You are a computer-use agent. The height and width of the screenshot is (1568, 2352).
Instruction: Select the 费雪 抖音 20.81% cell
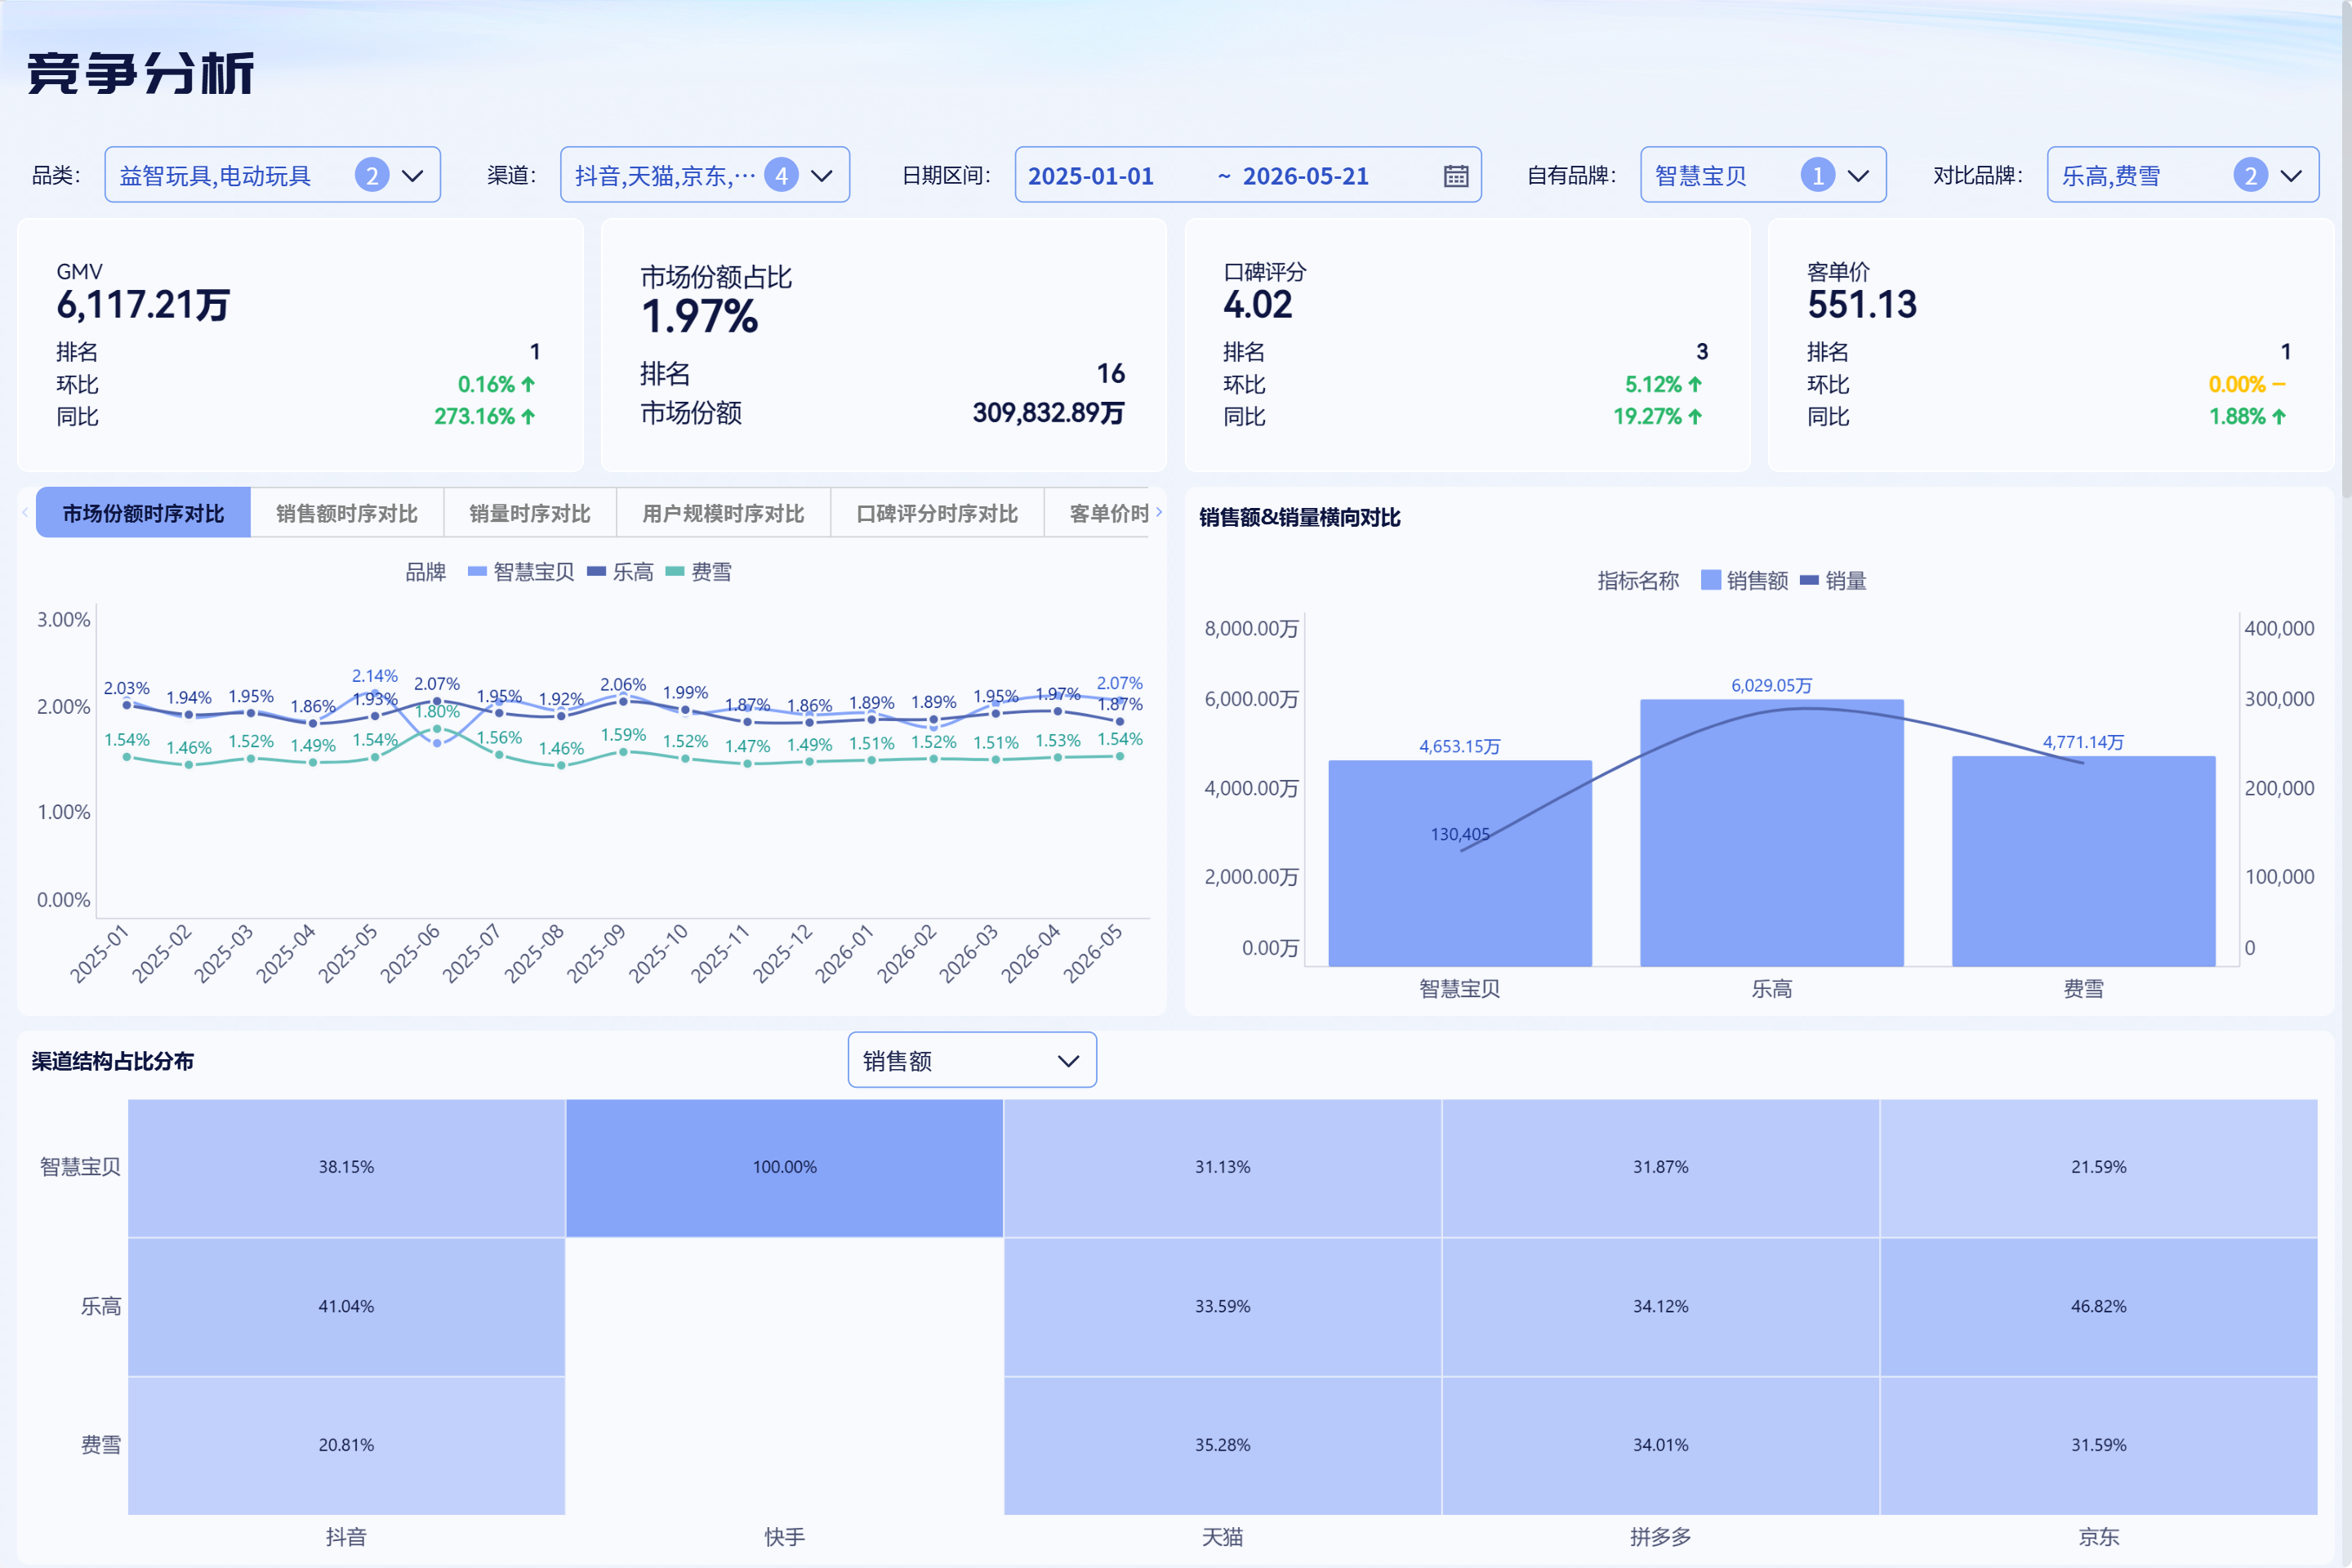tap(346, 1446)
